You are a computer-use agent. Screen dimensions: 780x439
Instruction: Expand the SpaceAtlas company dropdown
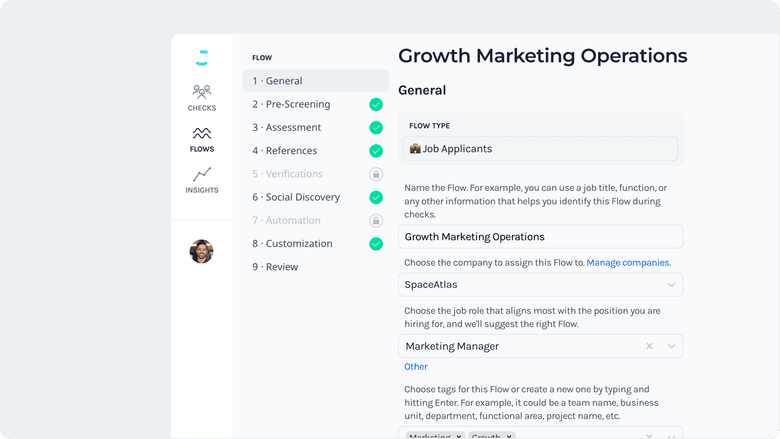tap(672, 285)
